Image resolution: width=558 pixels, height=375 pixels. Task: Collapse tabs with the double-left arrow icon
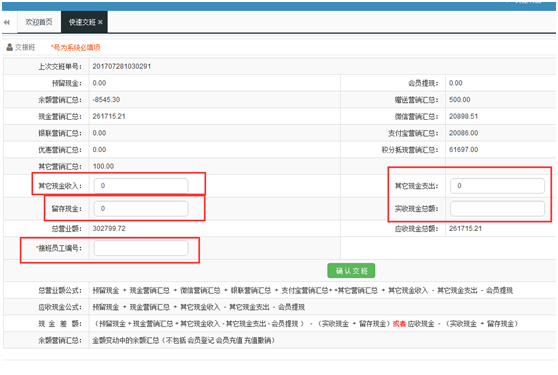[x=7, y=22]
